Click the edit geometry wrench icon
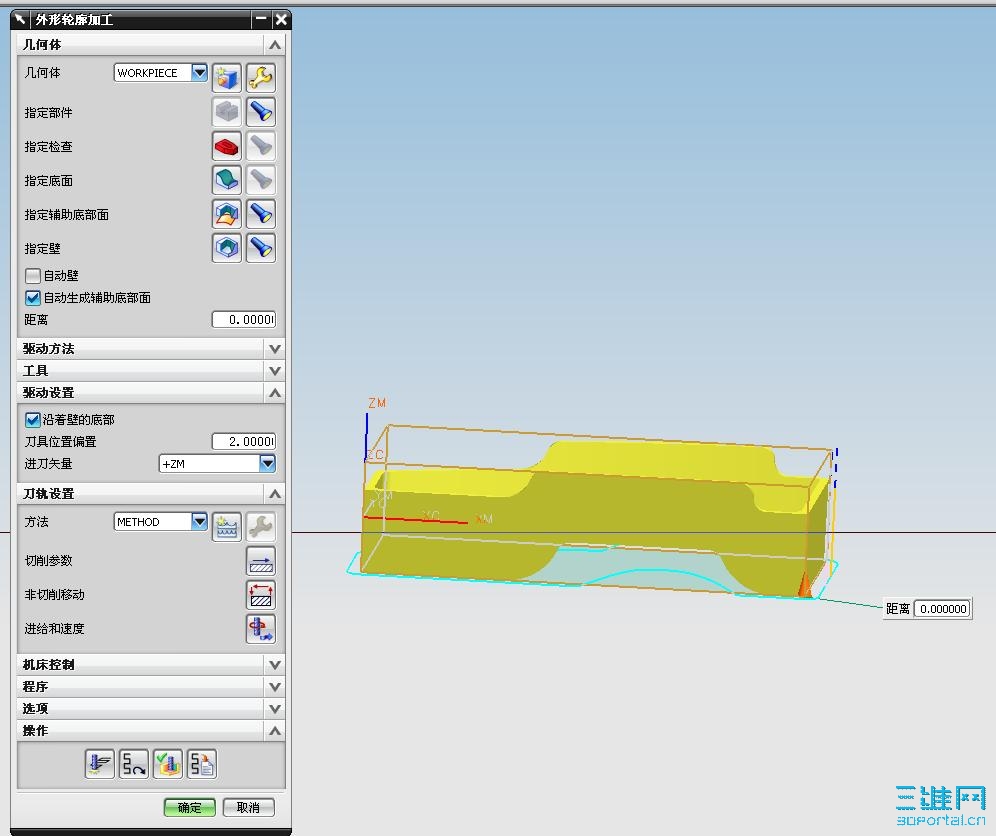The height and width of the screenshot is (836, 996). pyautogui.click(x=260, y=78)
